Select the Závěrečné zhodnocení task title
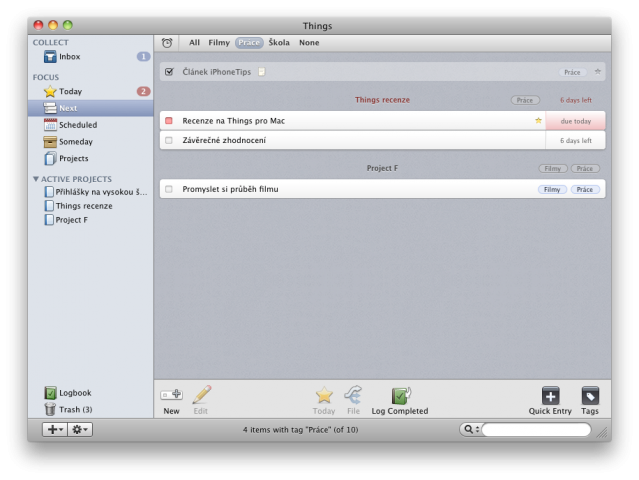The width and height of the screenshot is (639, 480). click(x=224, y=140)
